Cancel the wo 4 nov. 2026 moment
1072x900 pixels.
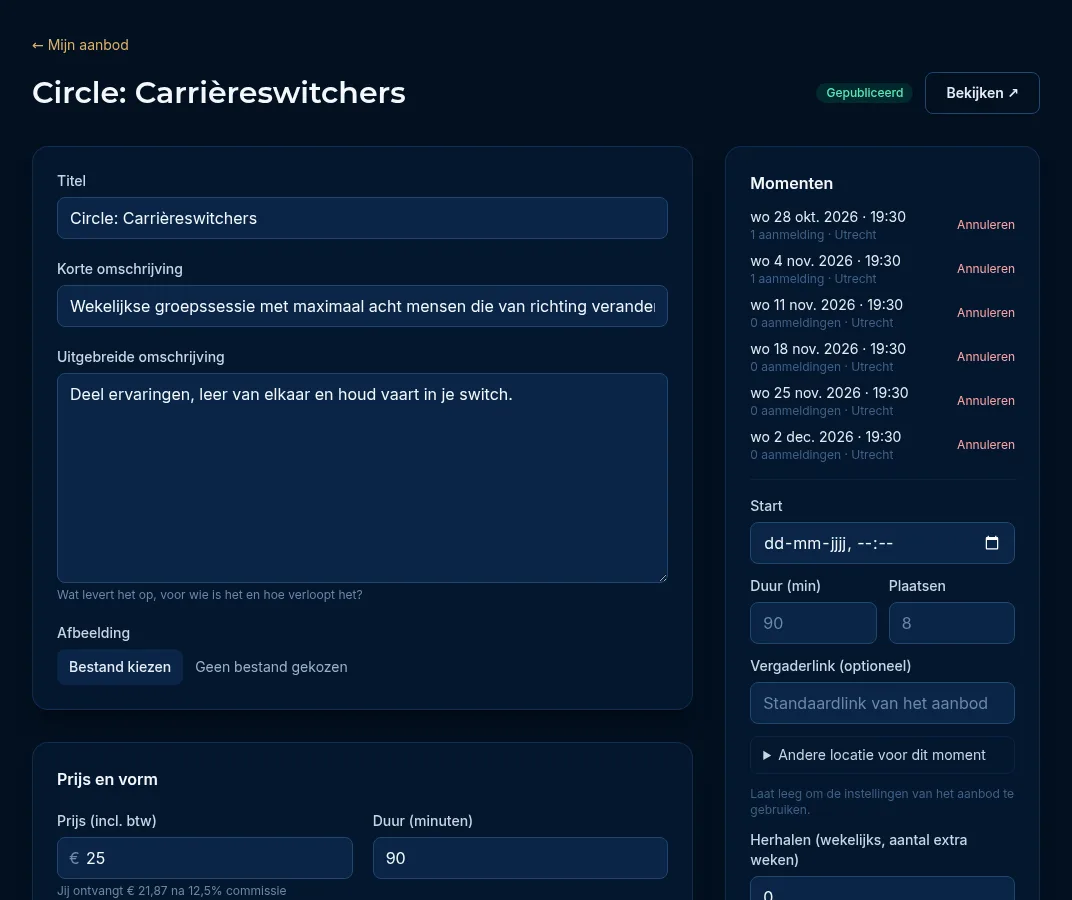(985, 269)
